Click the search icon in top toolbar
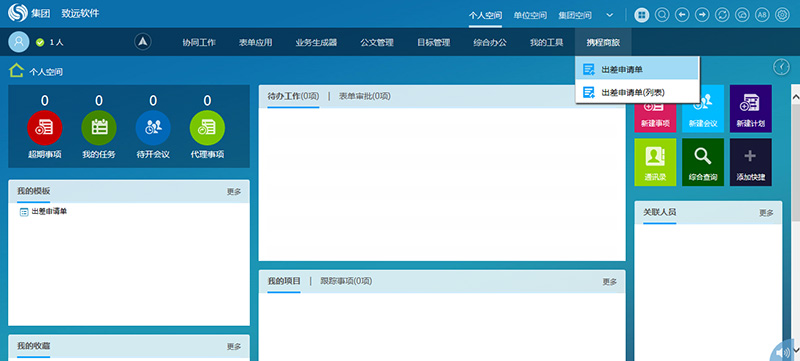Image resolution: width=800 pixels, height=361 pixels. 662,15
